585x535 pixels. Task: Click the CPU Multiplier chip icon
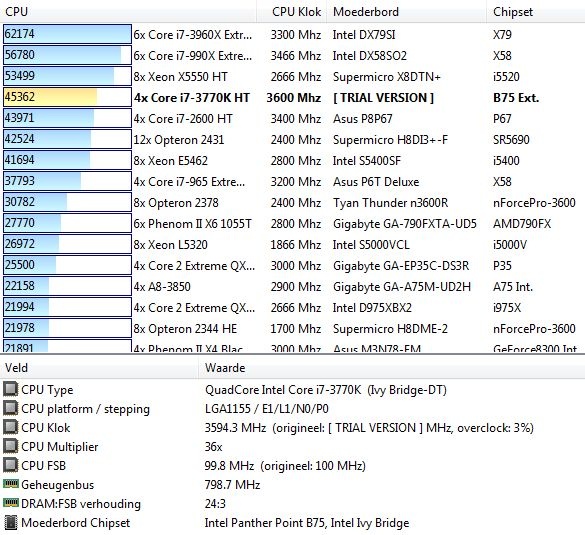click(x=10, y=446)
